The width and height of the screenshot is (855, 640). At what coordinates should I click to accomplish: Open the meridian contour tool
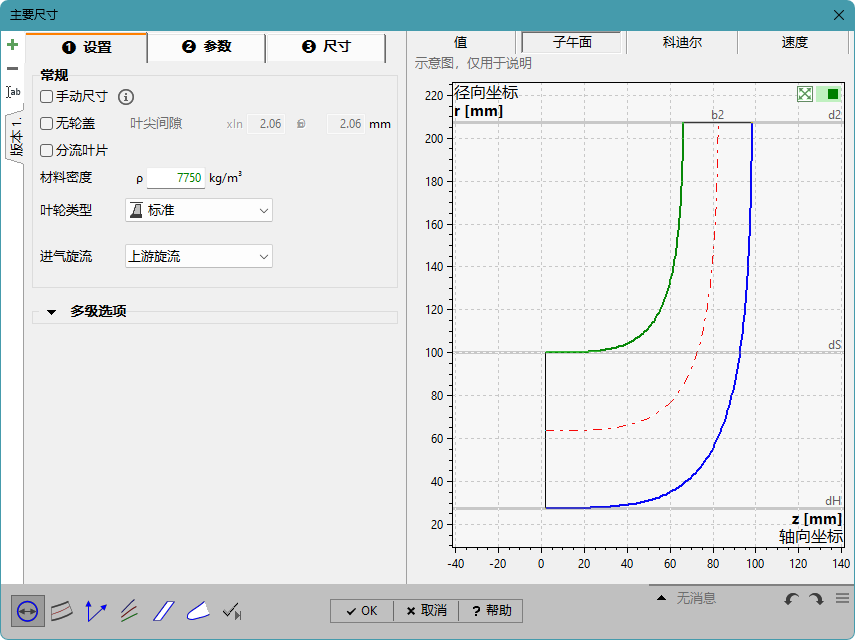(61, 611)
